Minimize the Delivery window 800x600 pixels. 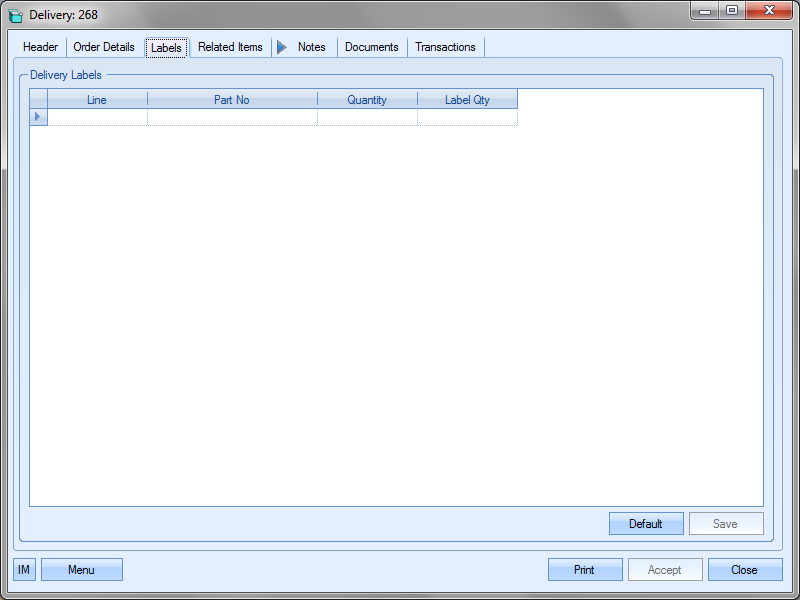pos(705,11)
